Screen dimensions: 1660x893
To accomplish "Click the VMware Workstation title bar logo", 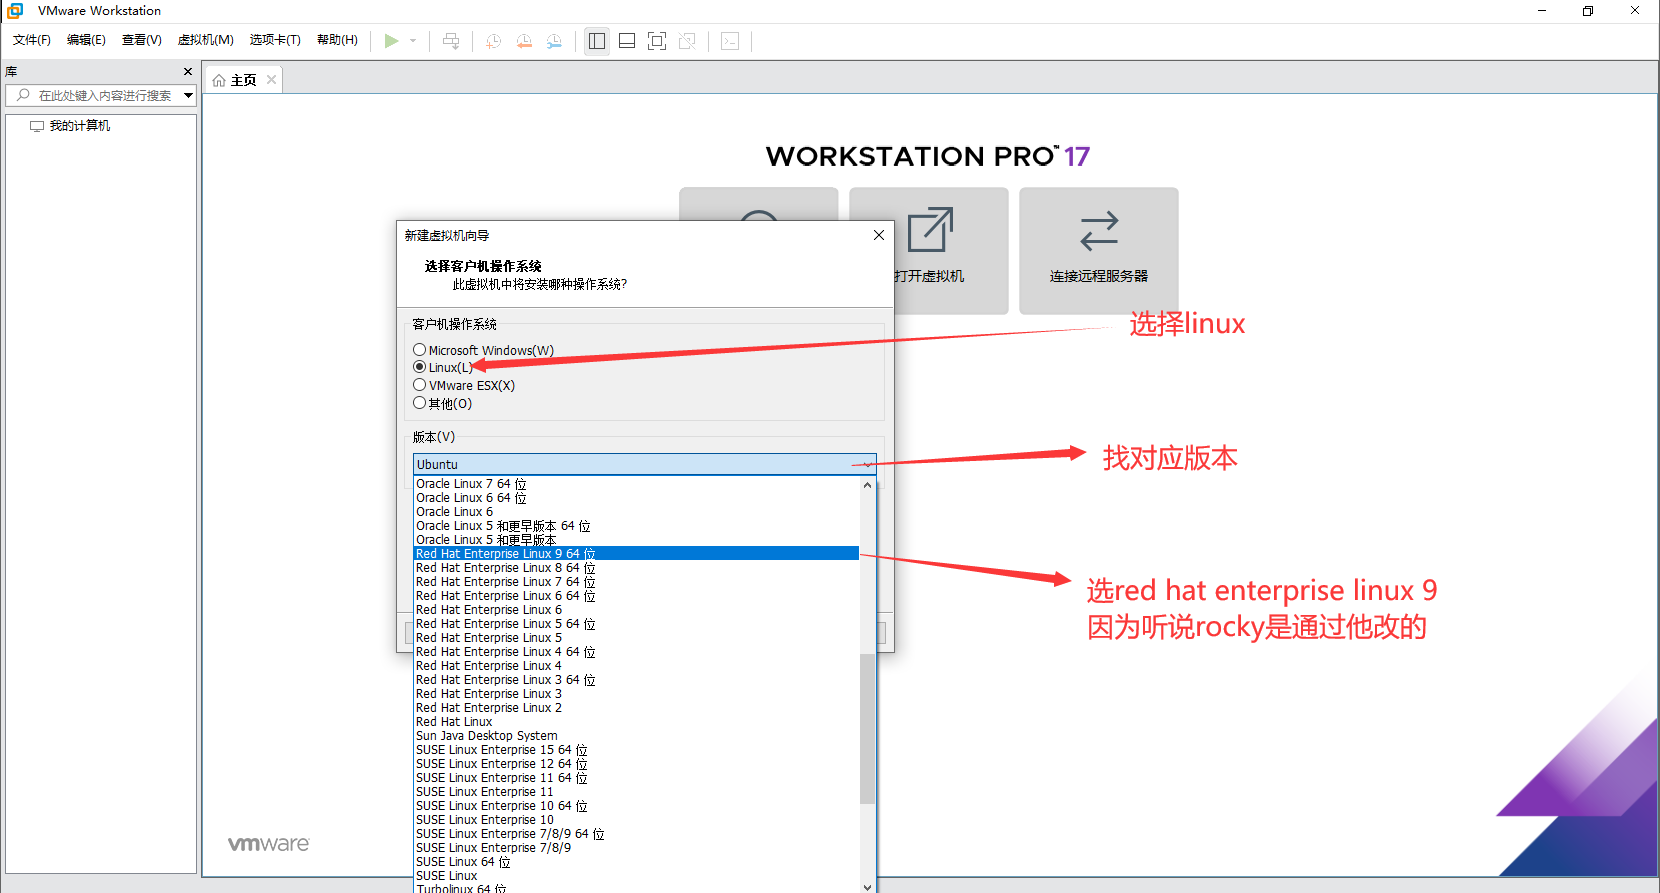I will pyautogui.click(x=16, y=11).
